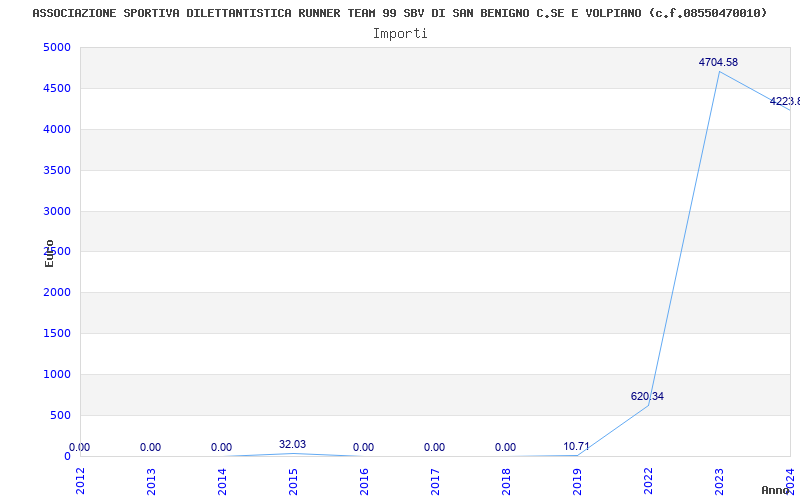Select the 2014 x-axis year label
800x500 pixels.
pyautogui.click(x=222, y=482)
